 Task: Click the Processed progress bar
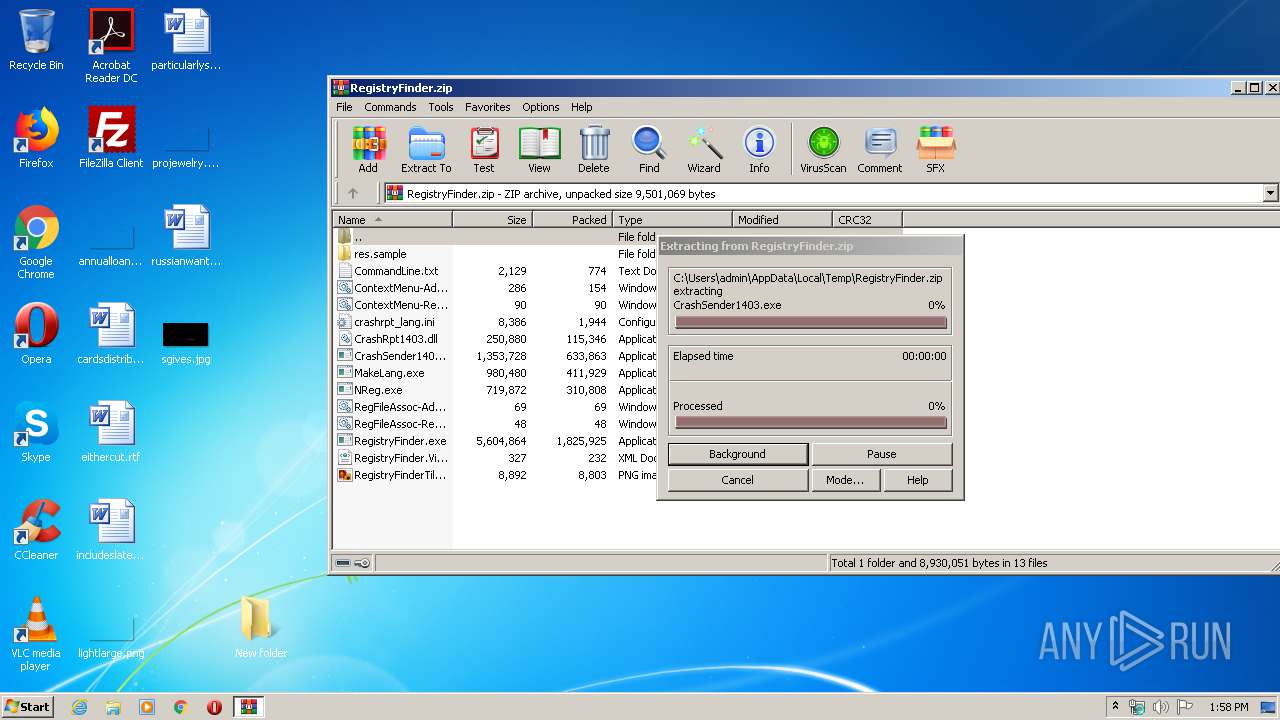(810, 423)
